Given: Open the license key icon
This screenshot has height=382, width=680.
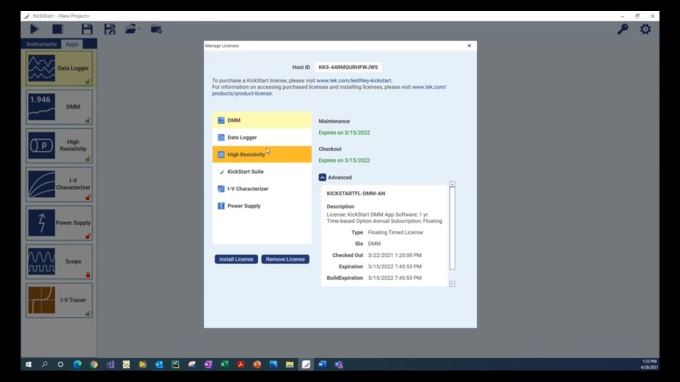Looking at the screenshot, I should coord(623,29).
